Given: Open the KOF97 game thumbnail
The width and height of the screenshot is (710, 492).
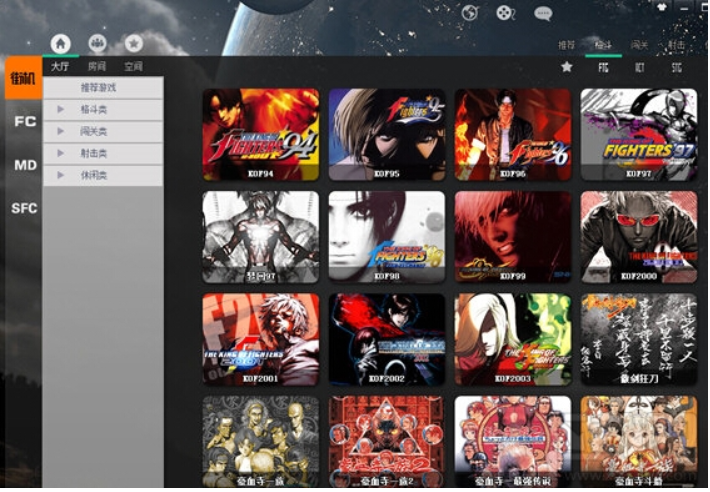Looking at the screenshot, I should click(639, 134).
